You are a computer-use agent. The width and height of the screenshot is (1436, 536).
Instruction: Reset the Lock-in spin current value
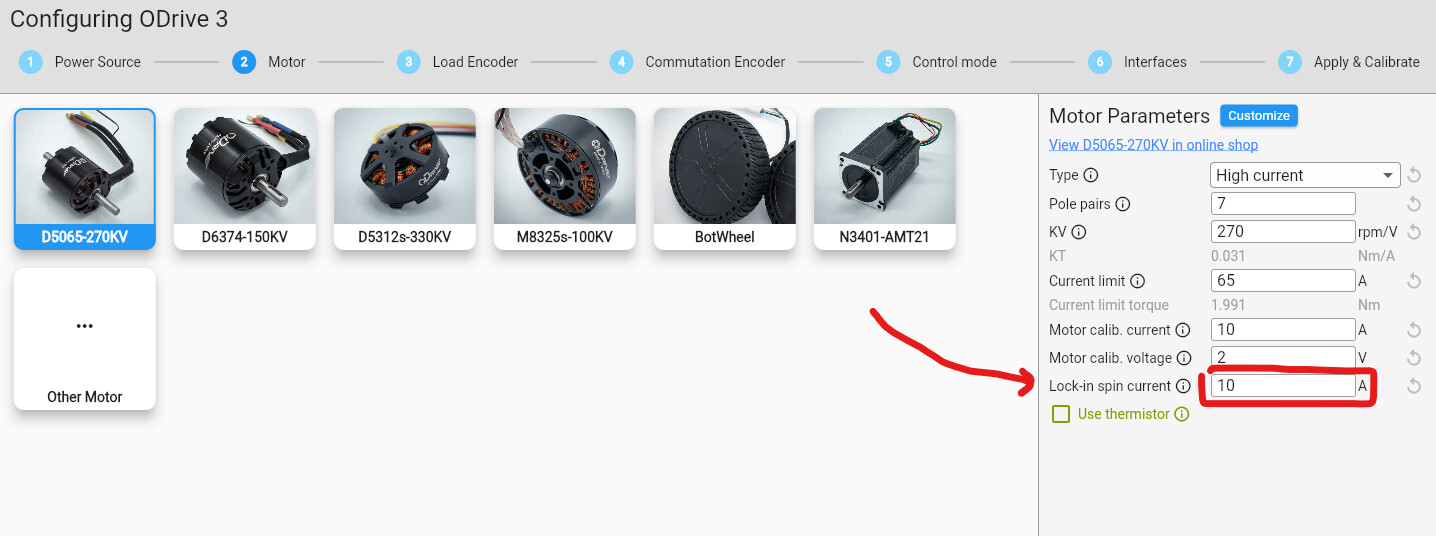pos(1414,386)
